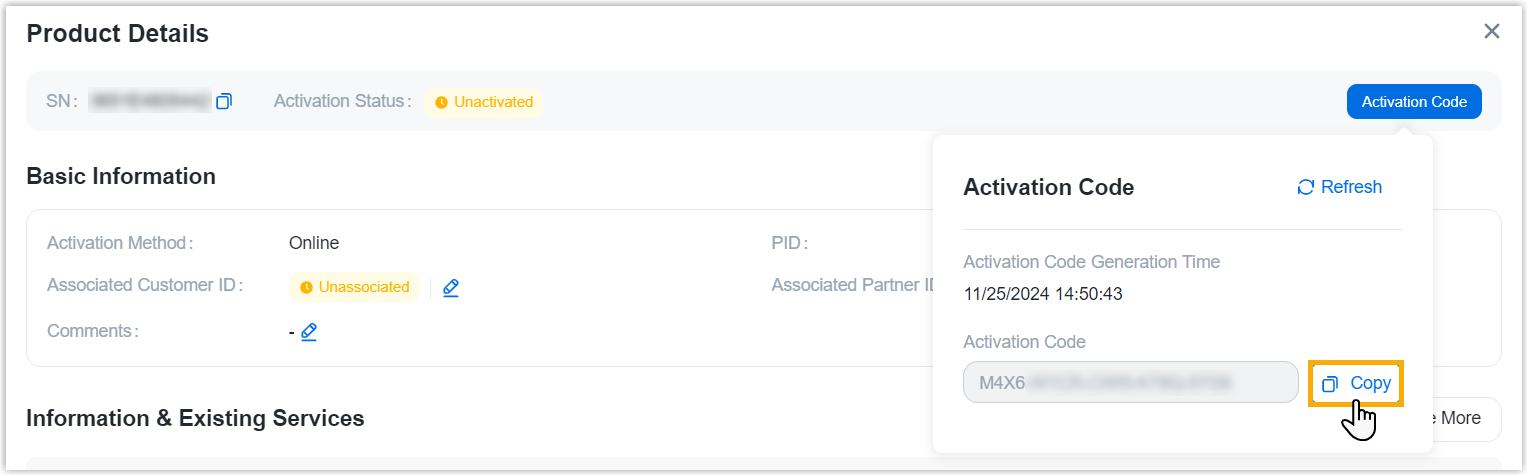1528x476 pixels.
Task: Click the clock icon in the Unassociated badge
Action: pos(306,288)
